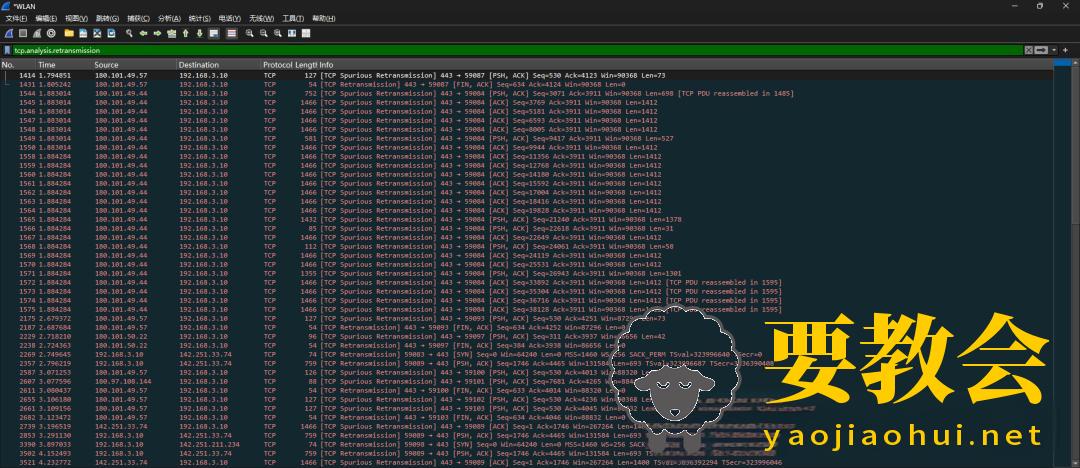Reset text zoom to normal size

pyautogui.click(x=278, y=33)
